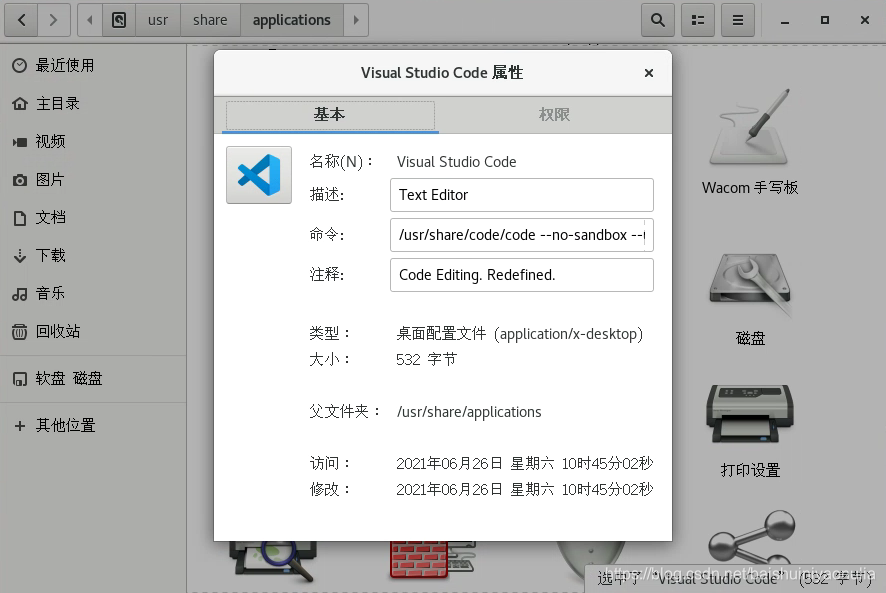Viewport: 886px width, 593px height.
Task: Go back with the left arrow button
Action: tap(21, 20)
